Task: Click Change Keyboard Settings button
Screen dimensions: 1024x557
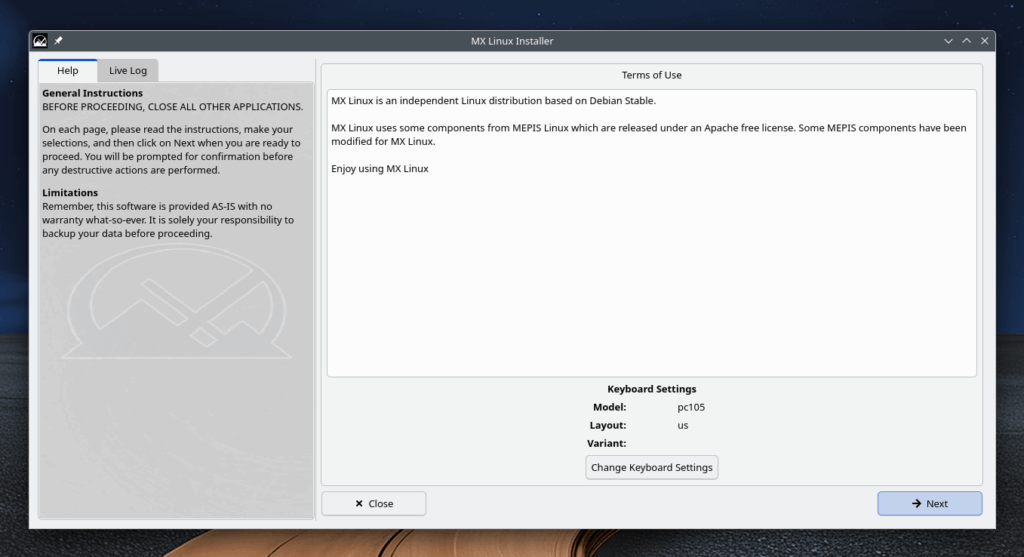Action: click(x=652, y=468)
